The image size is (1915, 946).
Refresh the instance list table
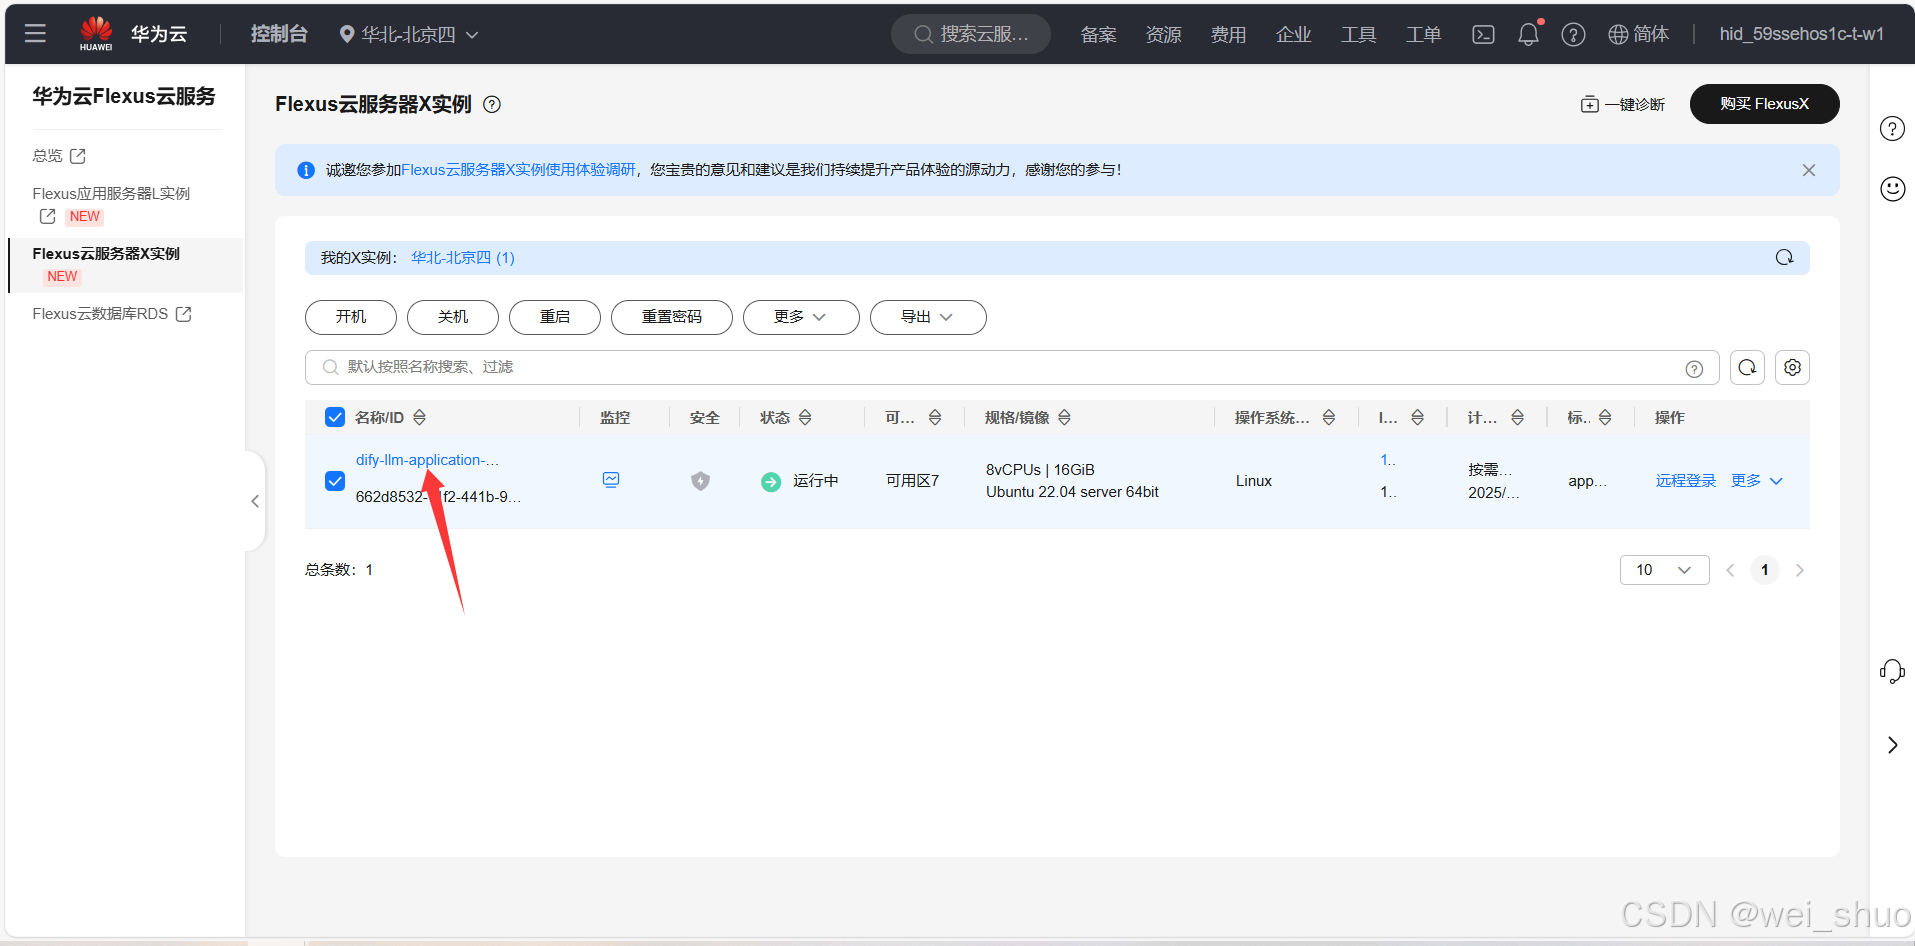(1747, 368)
